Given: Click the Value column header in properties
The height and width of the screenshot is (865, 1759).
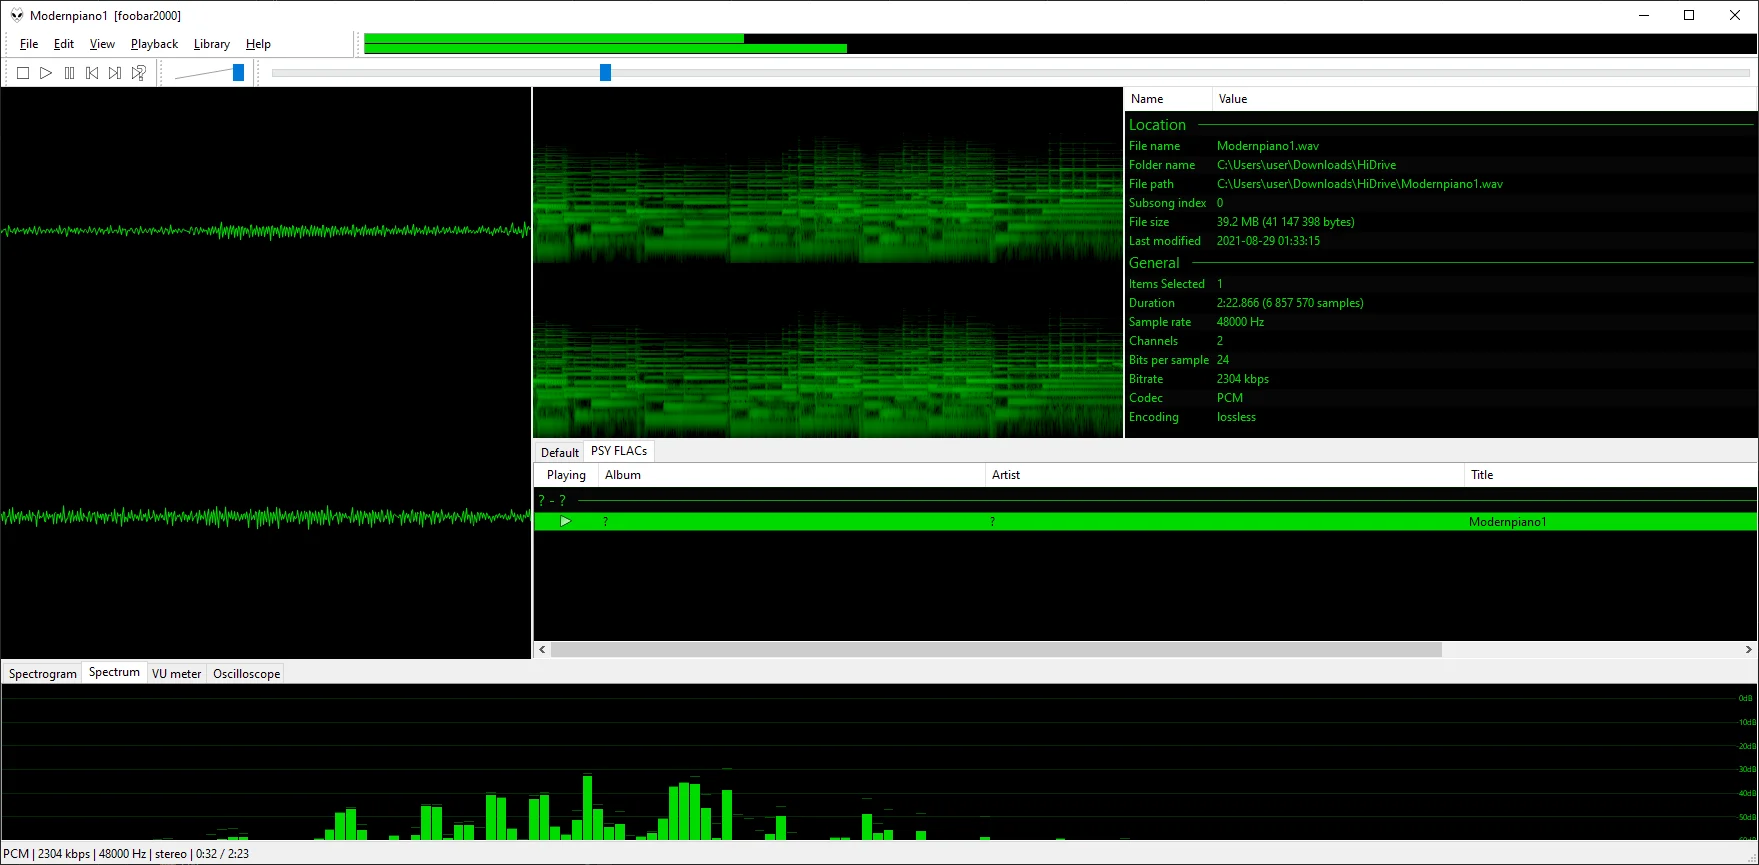Looking at the screenshot, I should 1485,99.
